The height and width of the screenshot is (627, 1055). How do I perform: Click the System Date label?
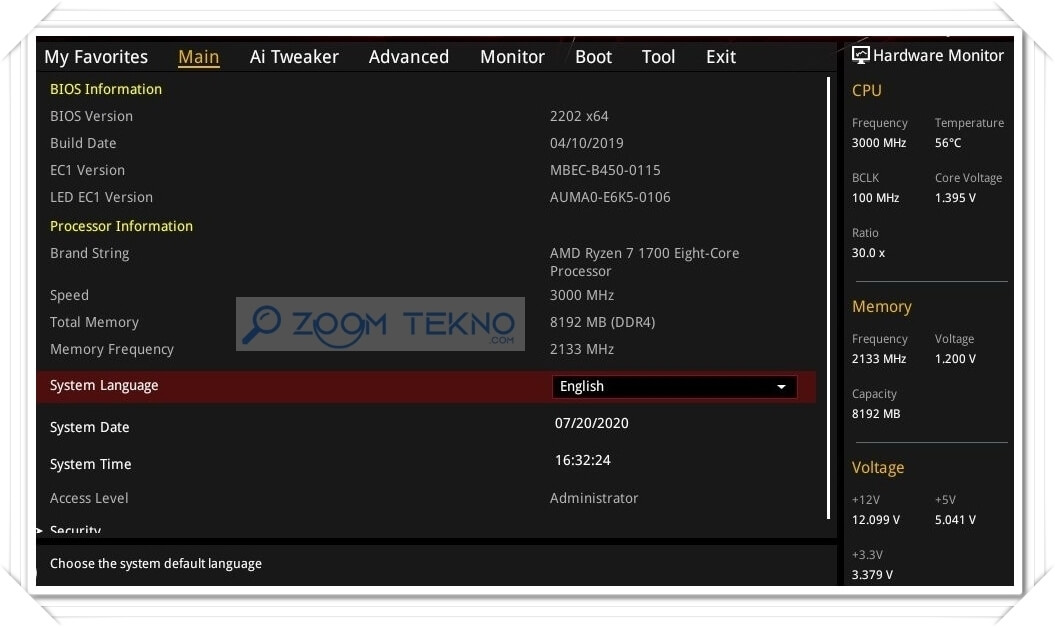click(89, 427)
